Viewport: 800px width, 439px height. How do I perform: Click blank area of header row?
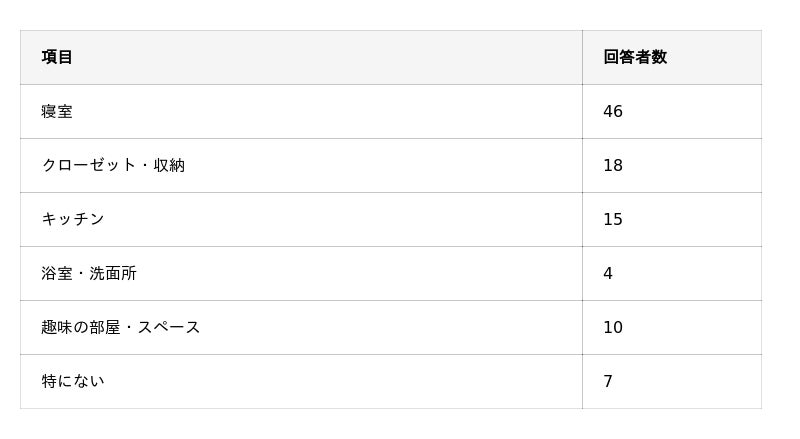click(x=327, y=57)
